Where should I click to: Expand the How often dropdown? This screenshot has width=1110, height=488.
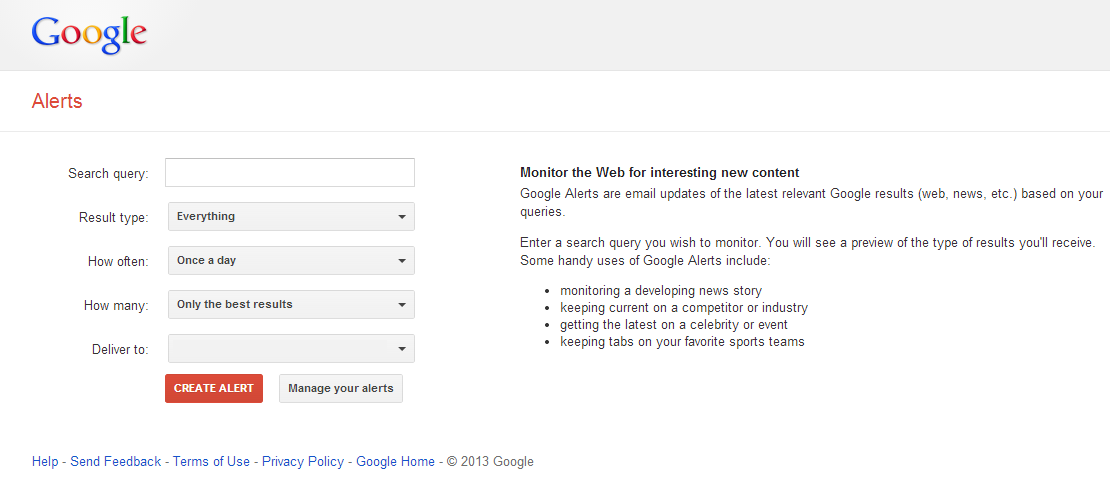coord(291,261)
